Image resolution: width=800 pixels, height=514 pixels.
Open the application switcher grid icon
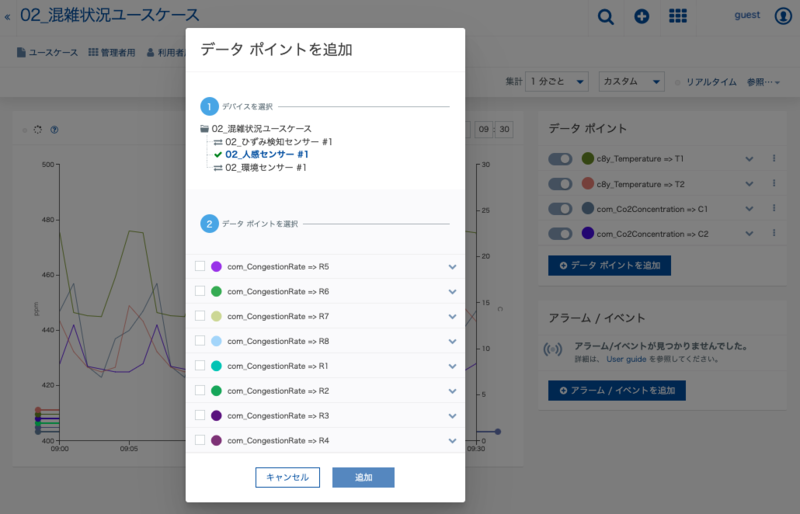tap(678, 16)
